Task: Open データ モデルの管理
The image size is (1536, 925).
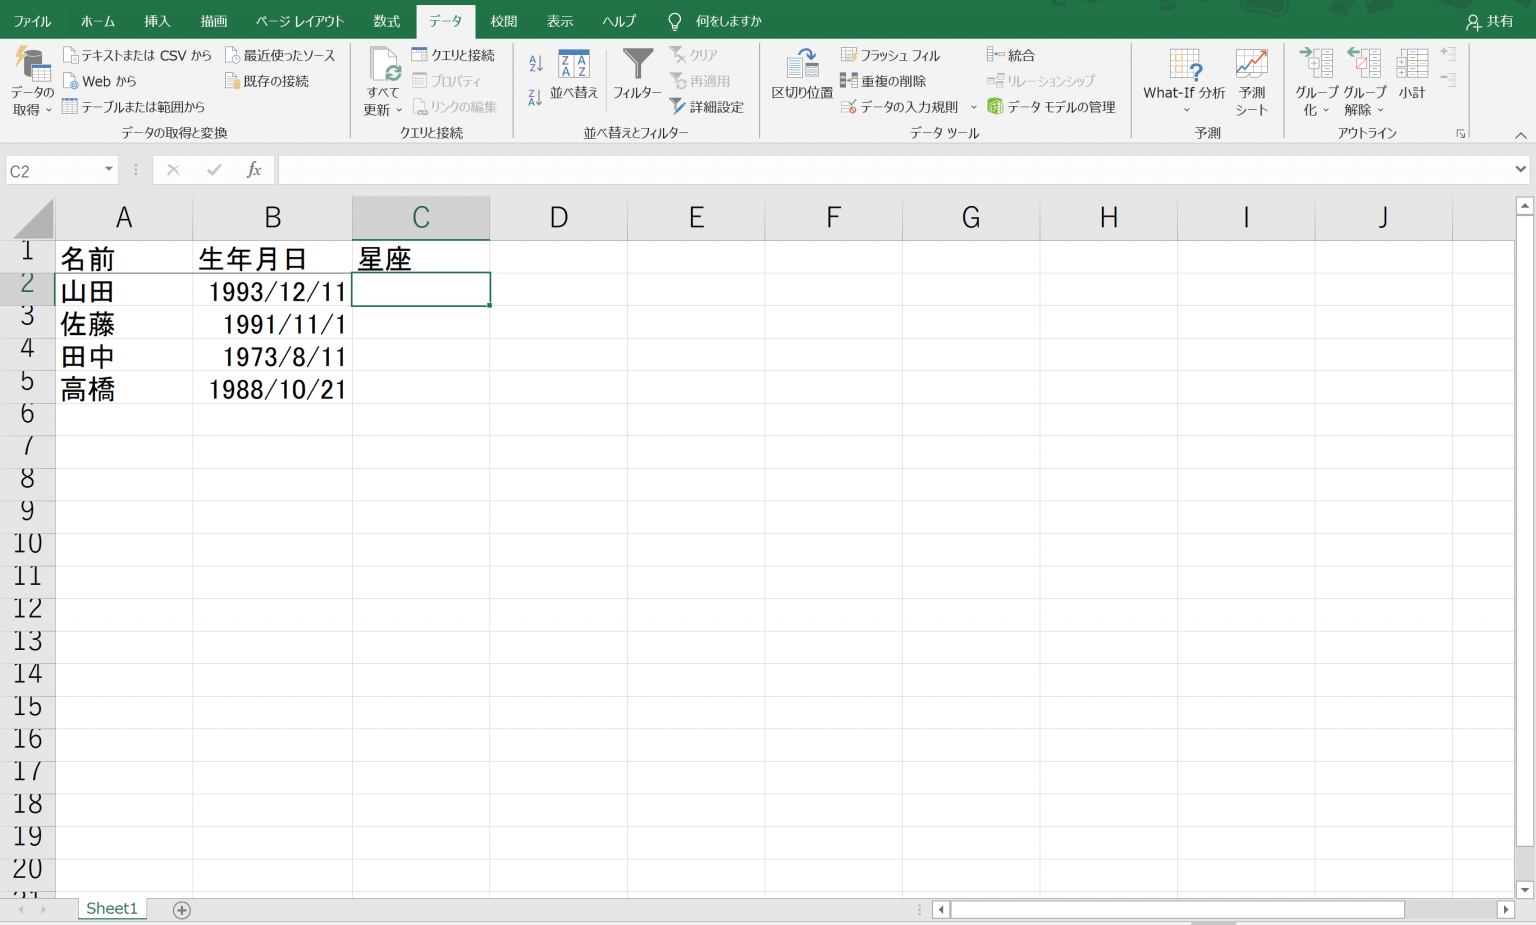Action: point(1051,107)
